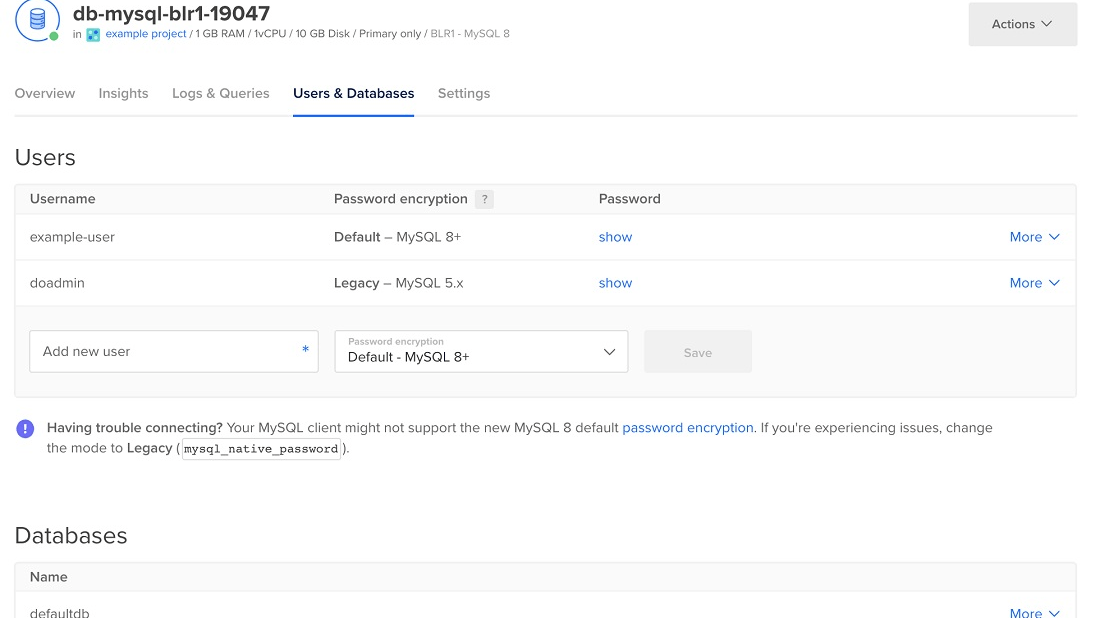Expand More options for doadmin

(x=1034, y=283)
